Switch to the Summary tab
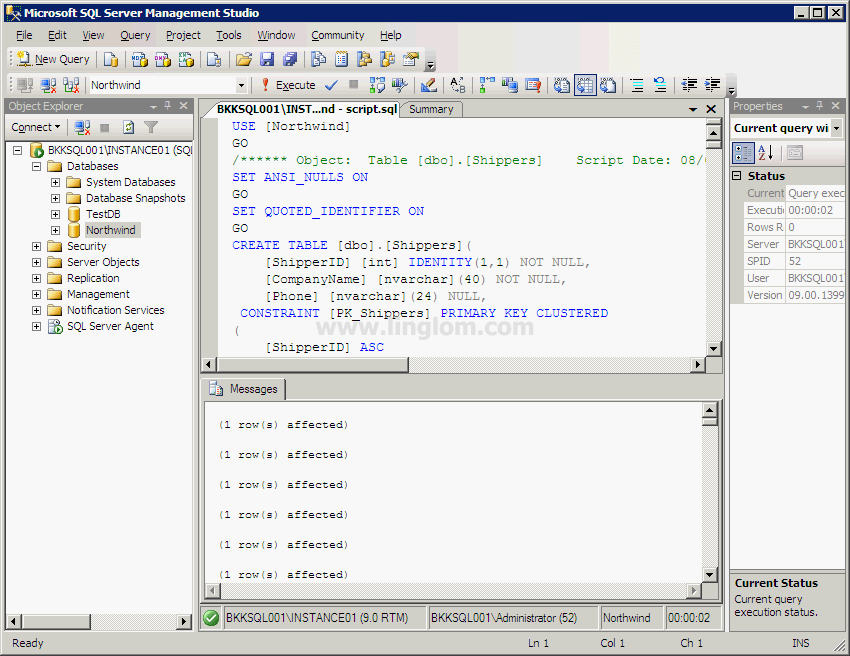 (x=431, y=109)
